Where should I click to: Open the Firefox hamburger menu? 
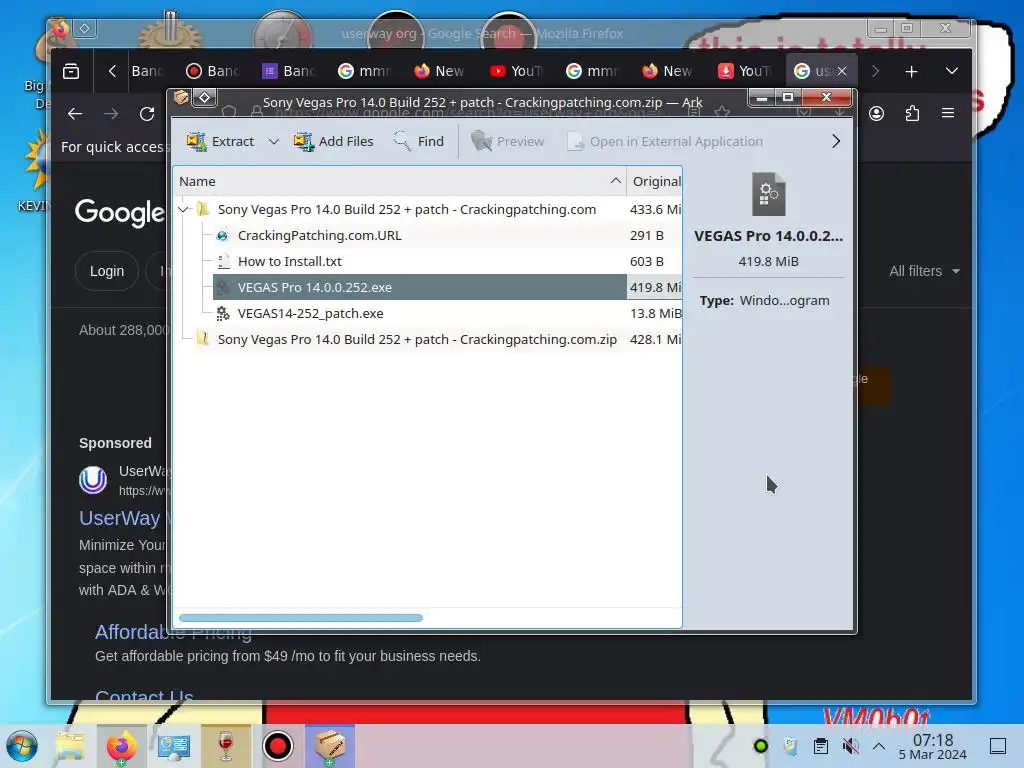(948, 113)
